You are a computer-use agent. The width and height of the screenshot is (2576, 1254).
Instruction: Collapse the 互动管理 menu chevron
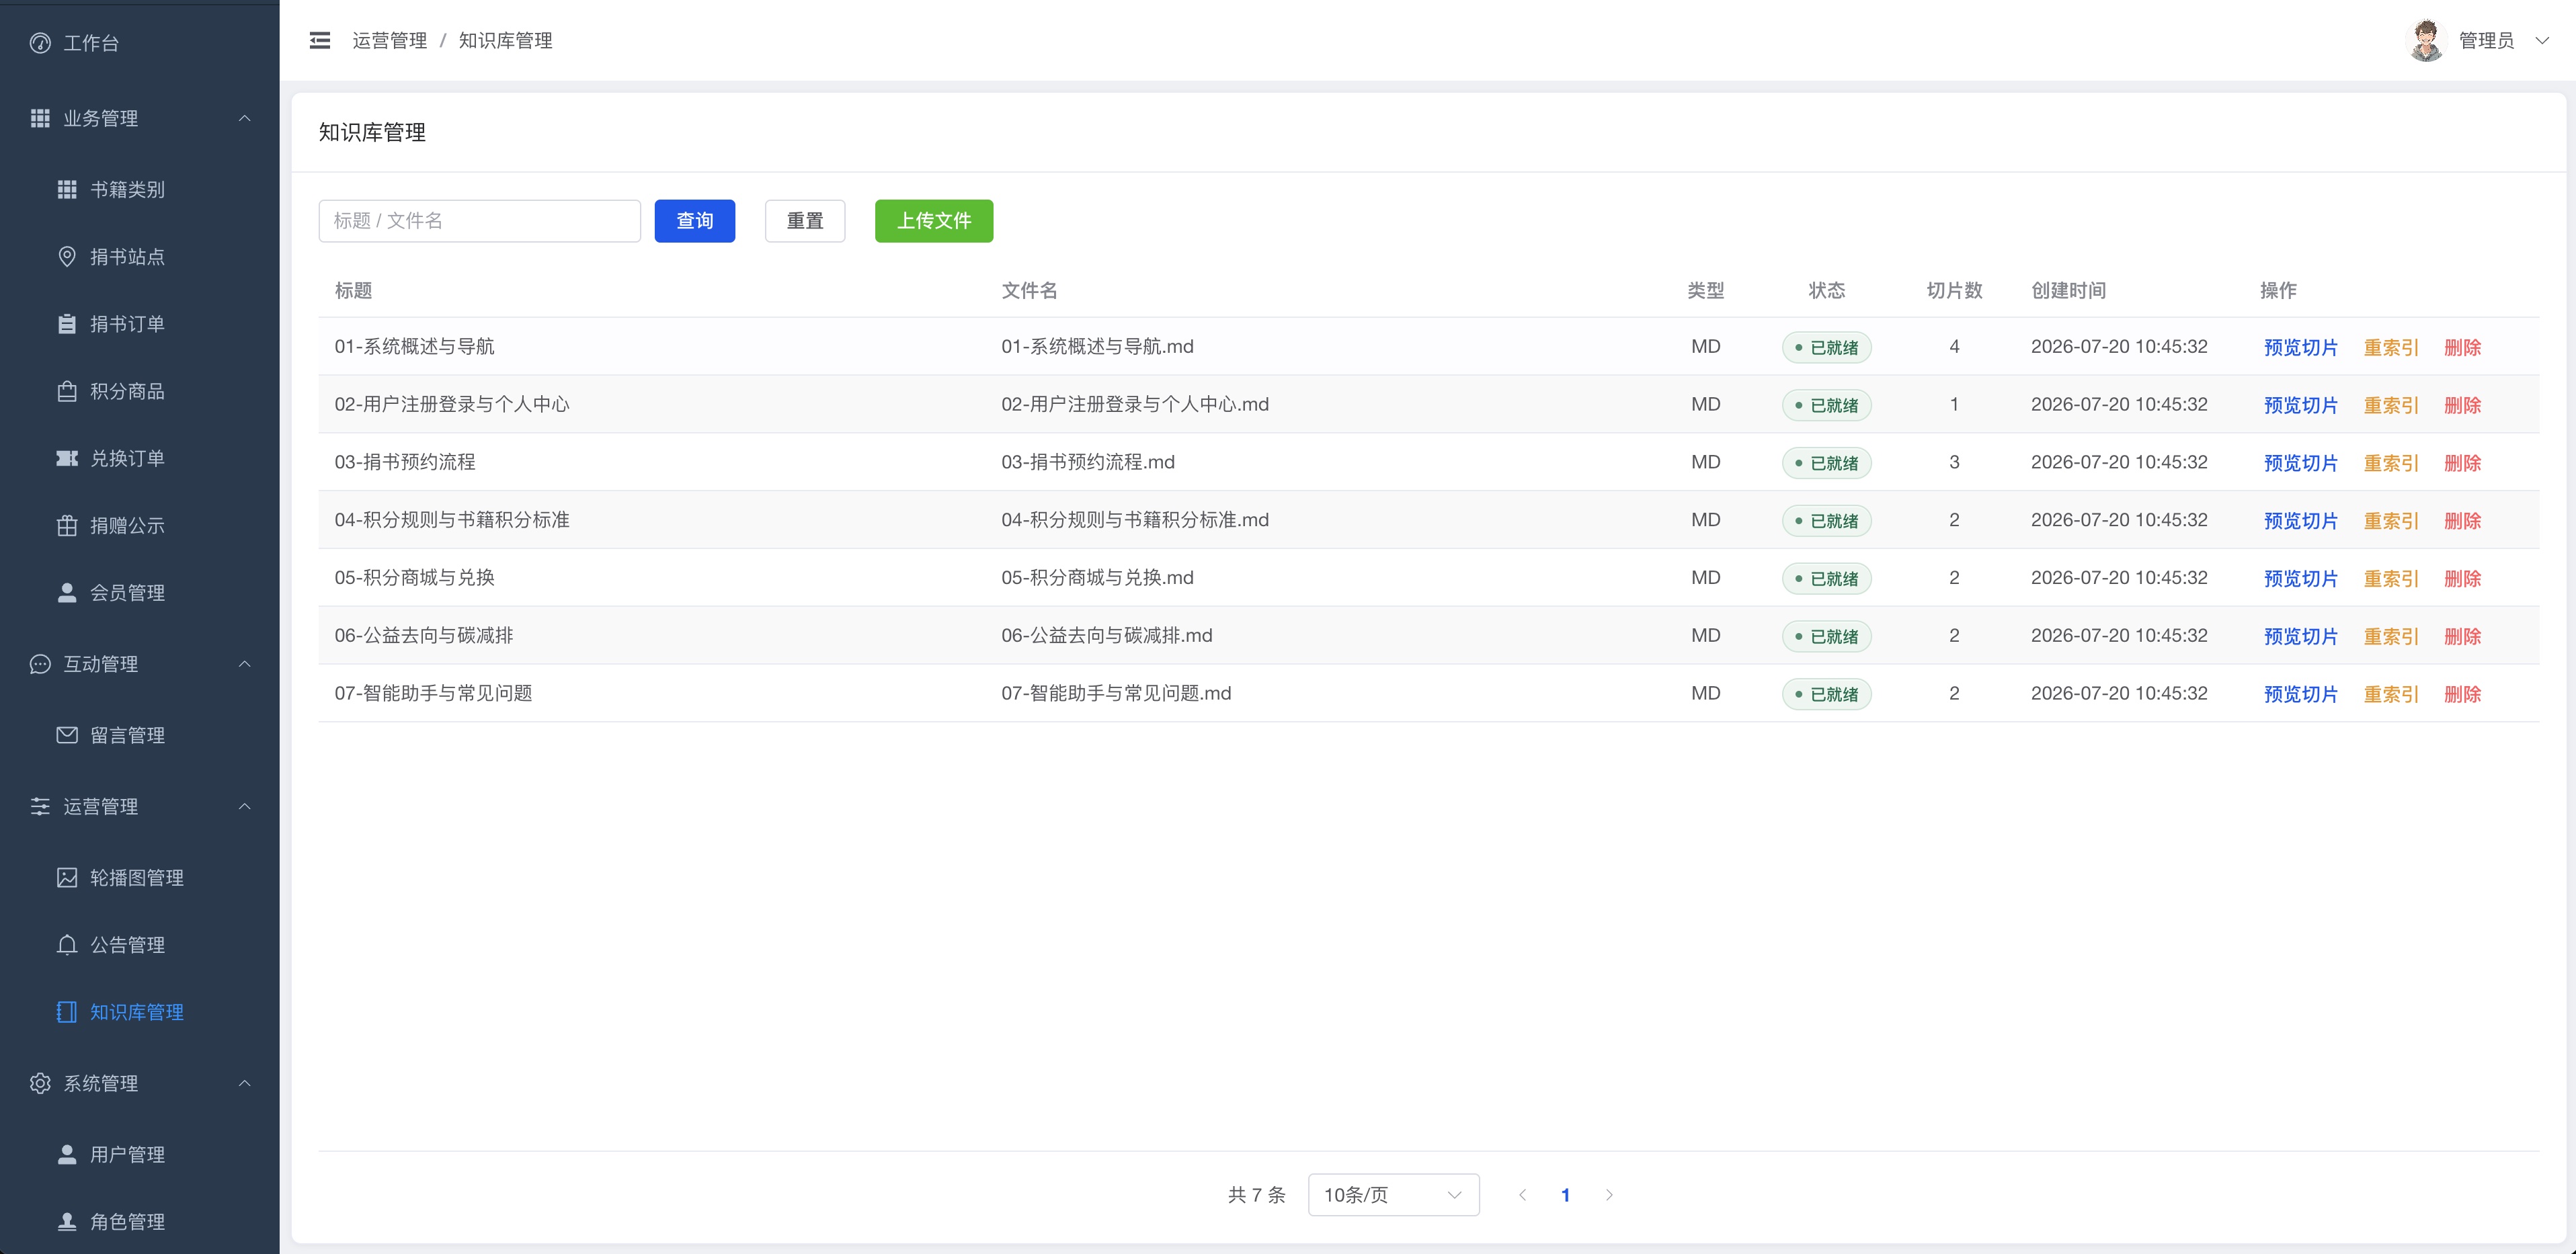click(244, 664)
